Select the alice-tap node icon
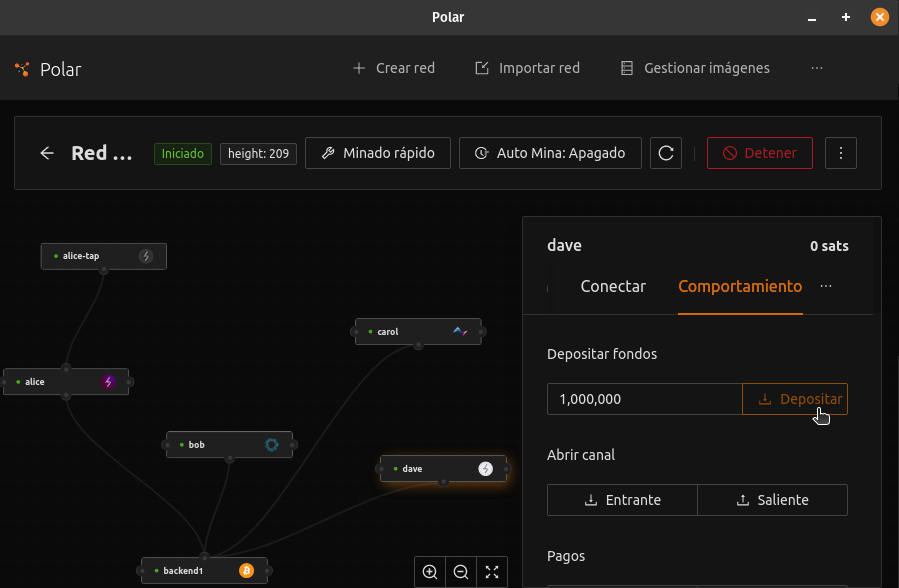The width and height of the screenshot is (899, 588). click(x=146, y=256)
